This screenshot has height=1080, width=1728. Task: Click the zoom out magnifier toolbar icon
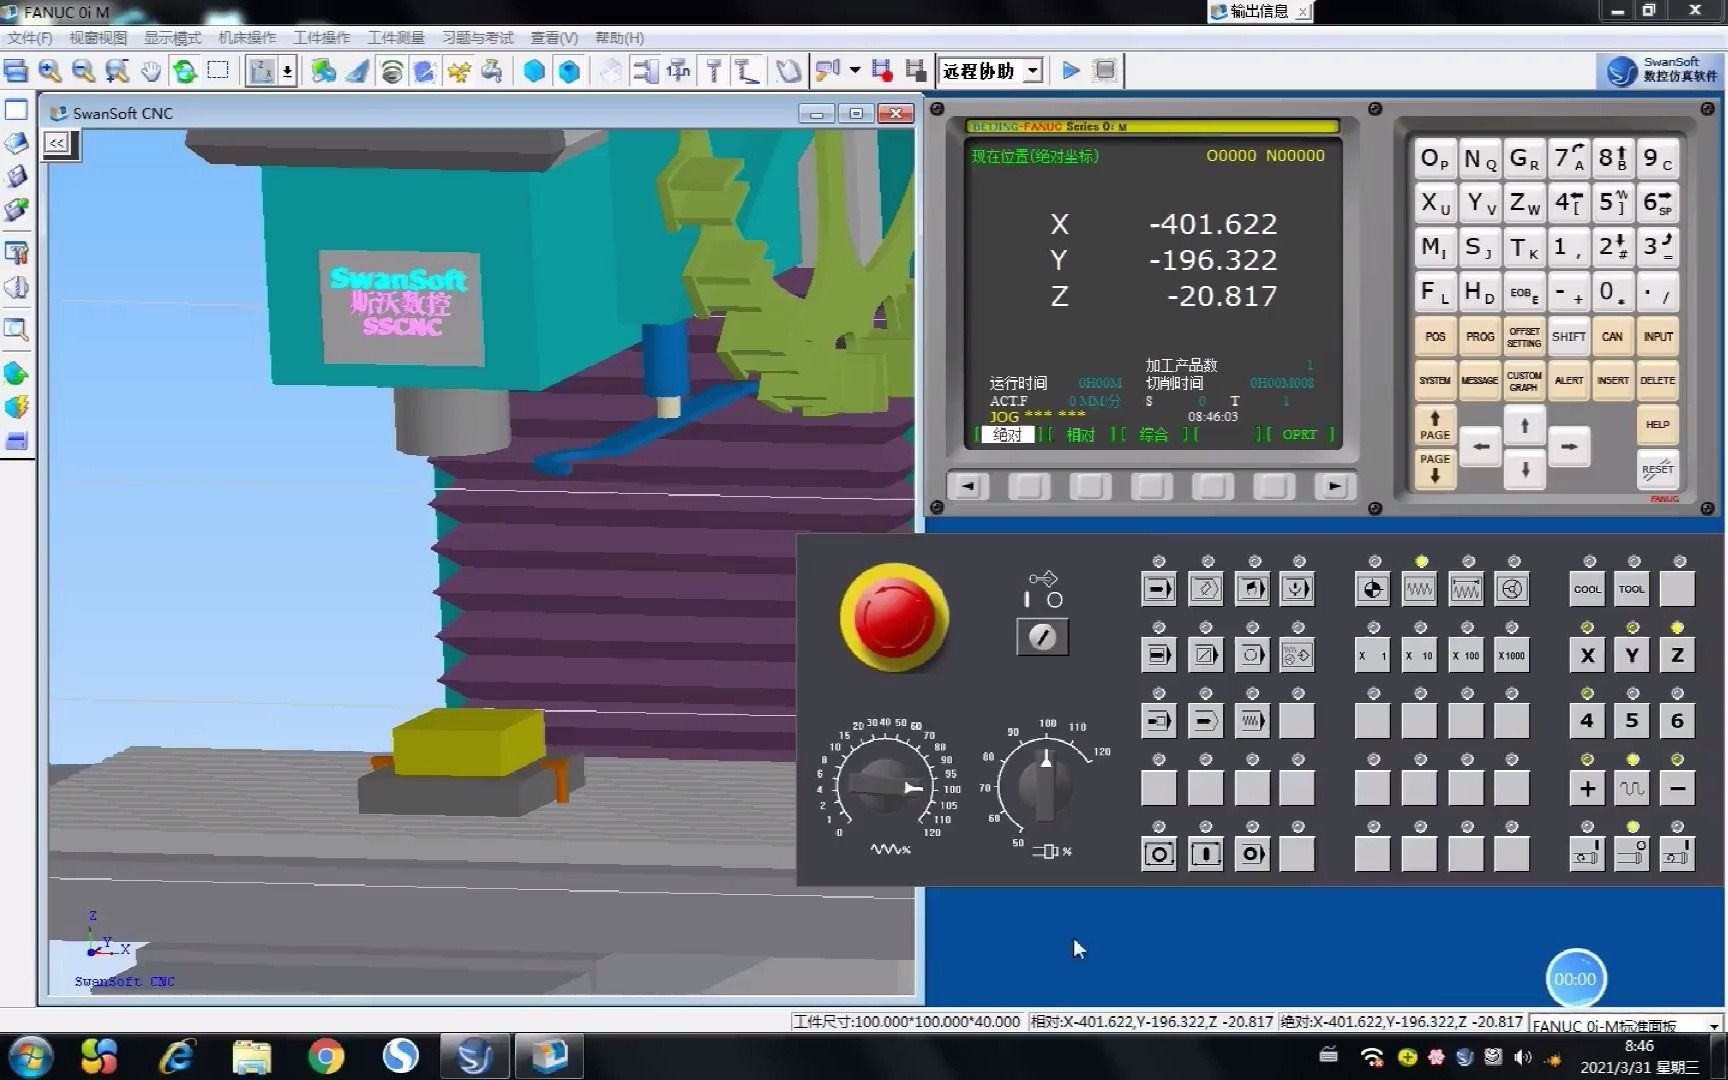(83, 71)
